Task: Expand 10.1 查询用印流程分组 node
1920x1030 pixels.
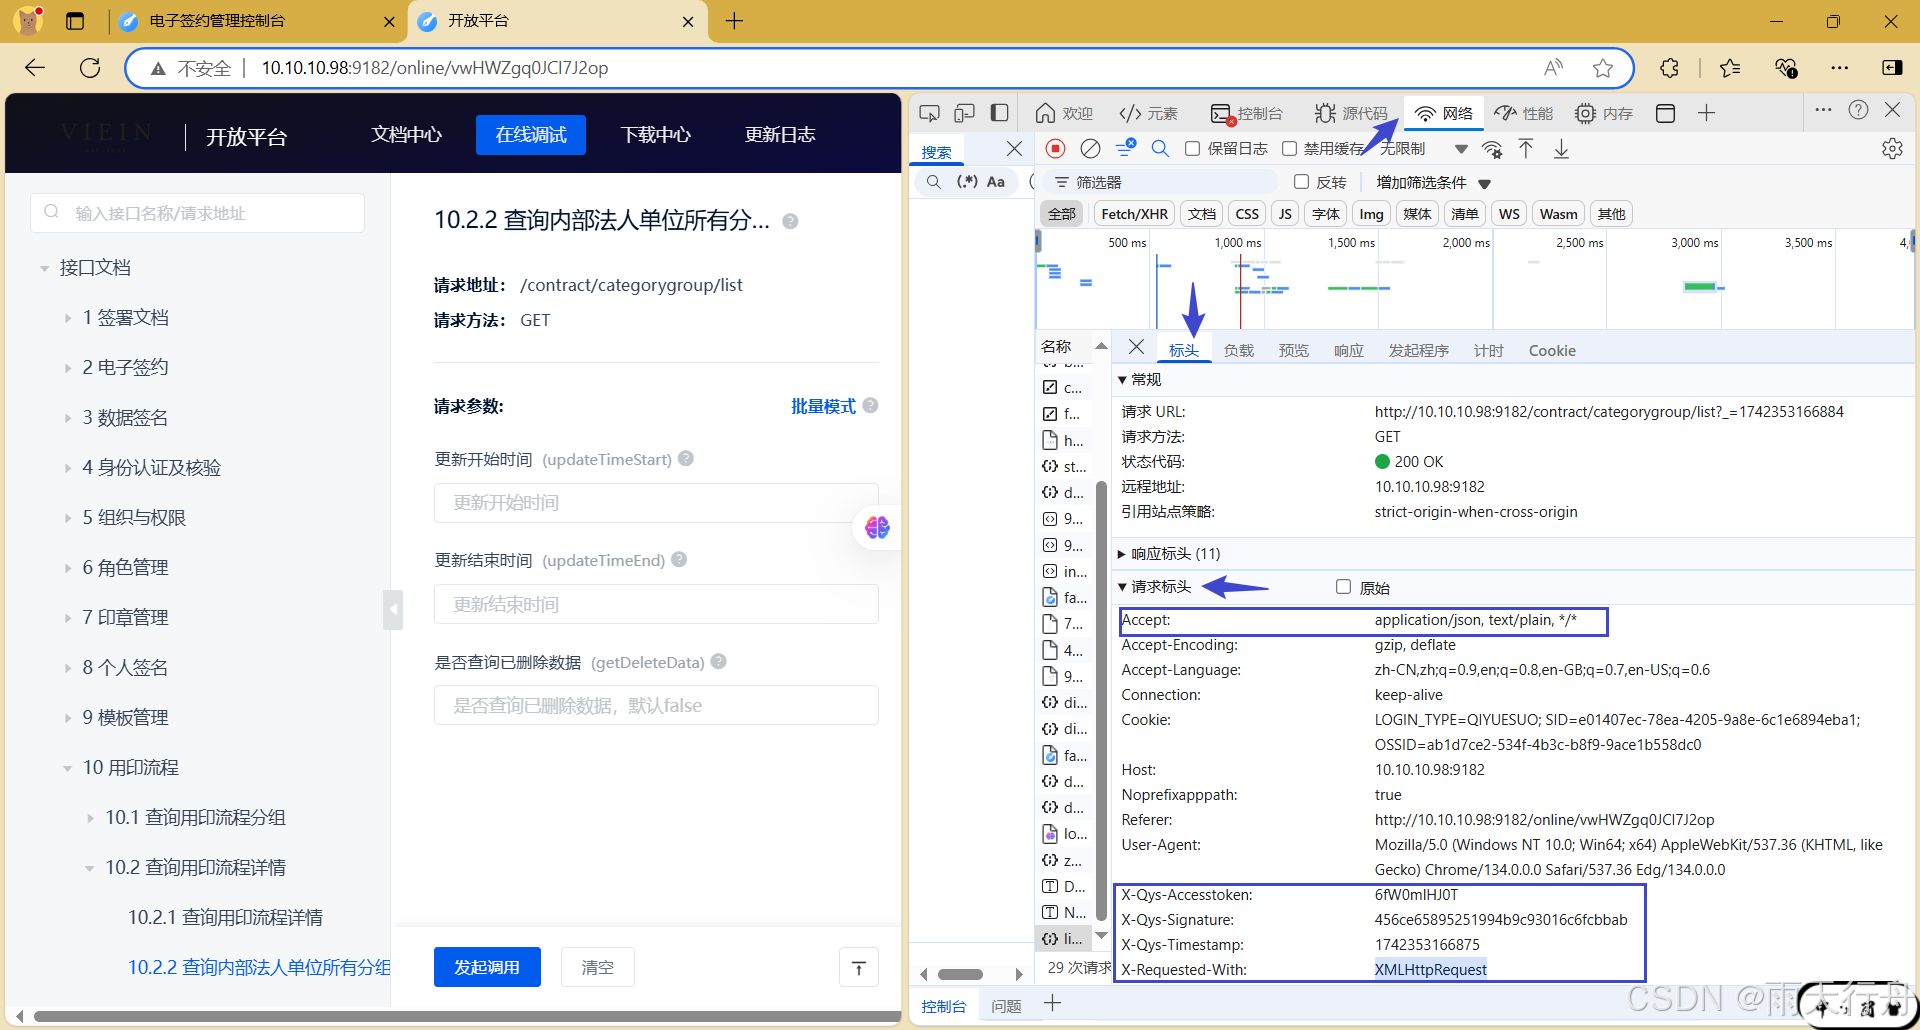Action: (x=90, y=818)
